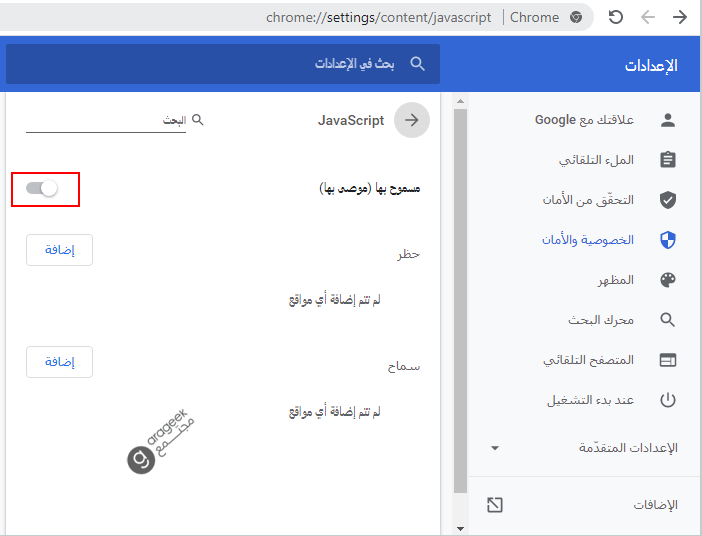702x536 pixels.
Task: Click إضافة button in the حظر section
Action: (x=60, y=250)
